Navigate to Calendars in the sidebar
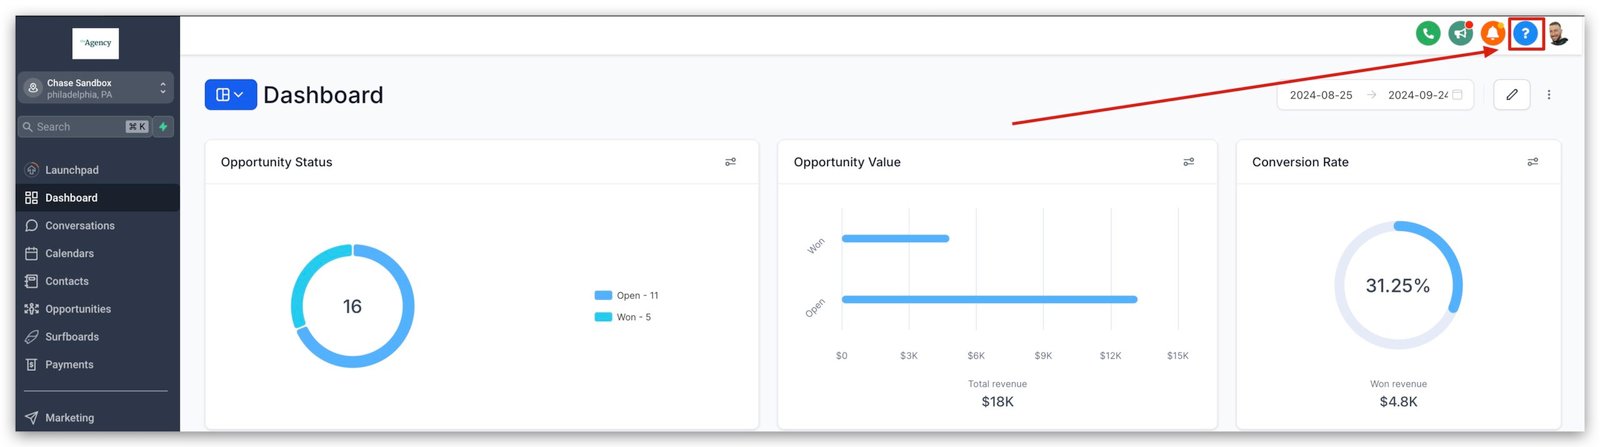 (69, 254)
